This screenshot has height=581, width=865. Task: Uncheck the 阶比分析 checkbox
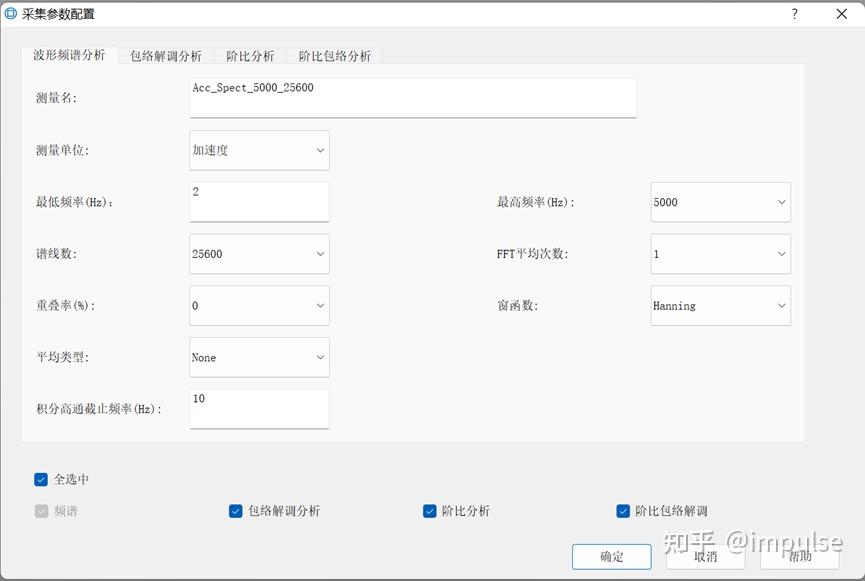[x=429, y=511]
